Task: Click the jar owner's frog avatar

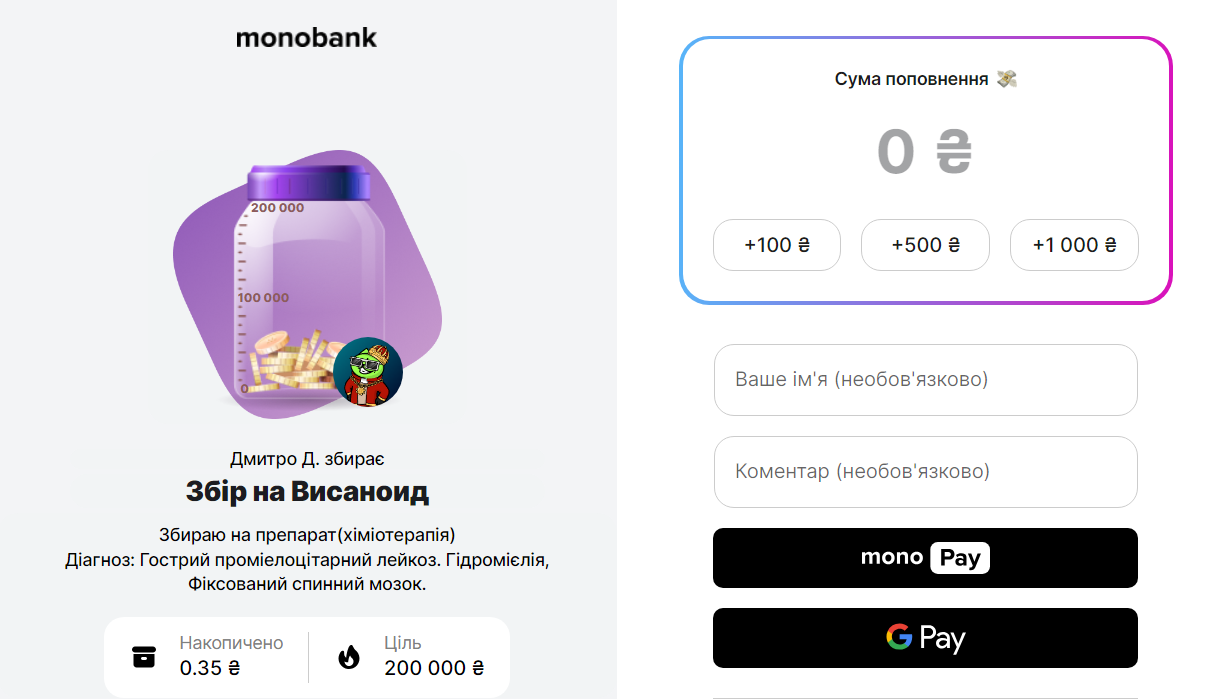Action: click(367, 372)
